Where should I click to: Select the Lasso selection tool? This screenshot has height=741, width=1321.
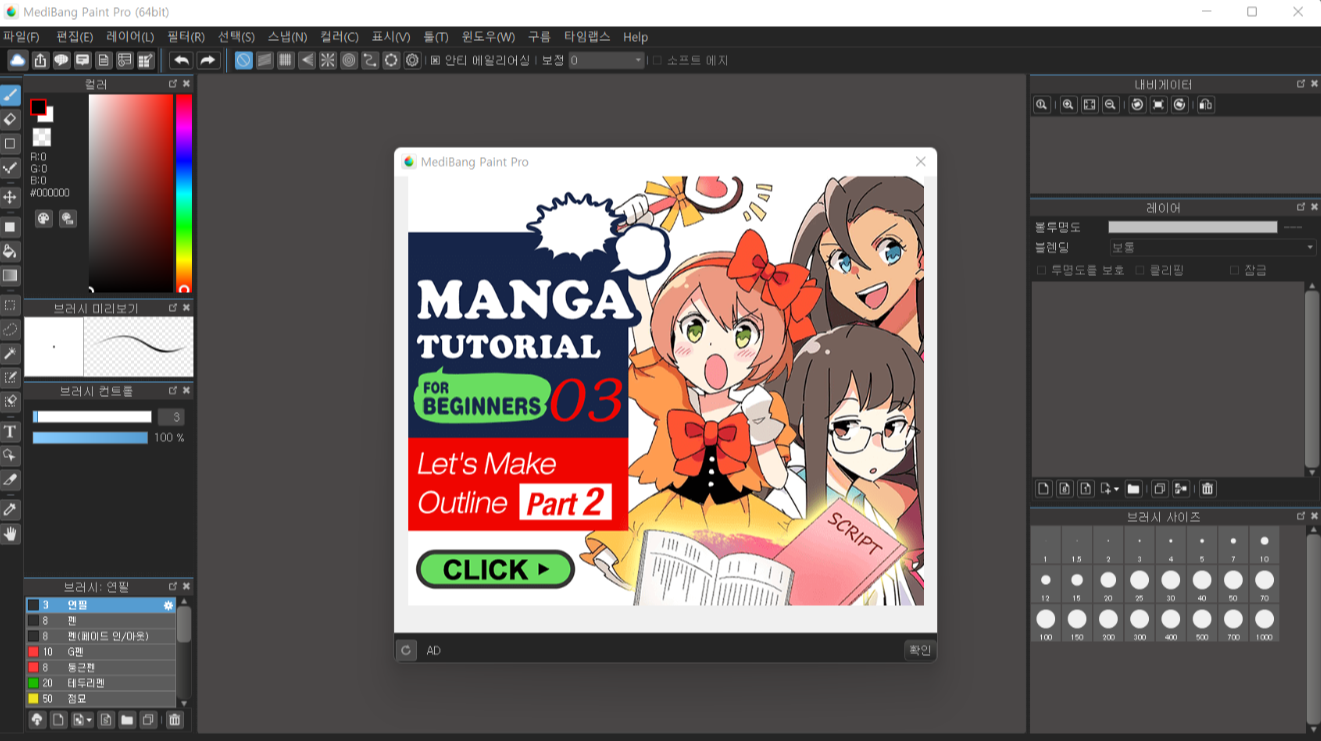10,329
